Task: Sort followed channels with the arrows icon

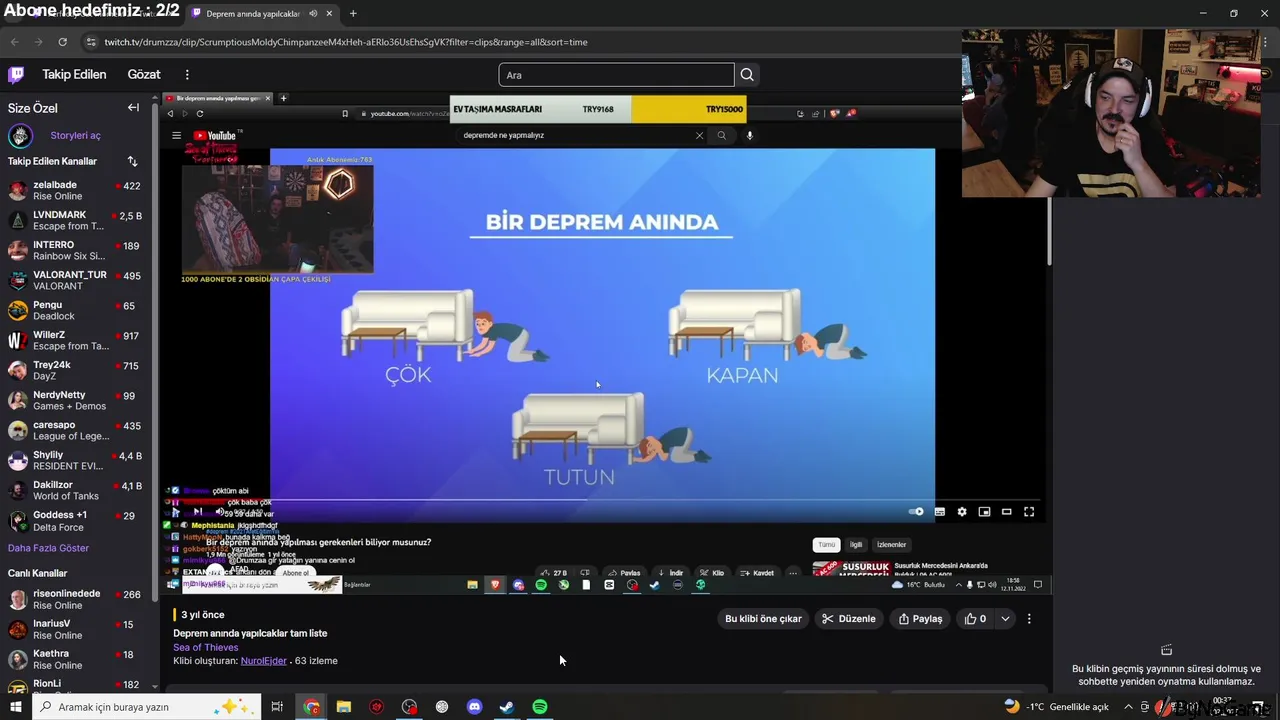Action: point(132,161)
